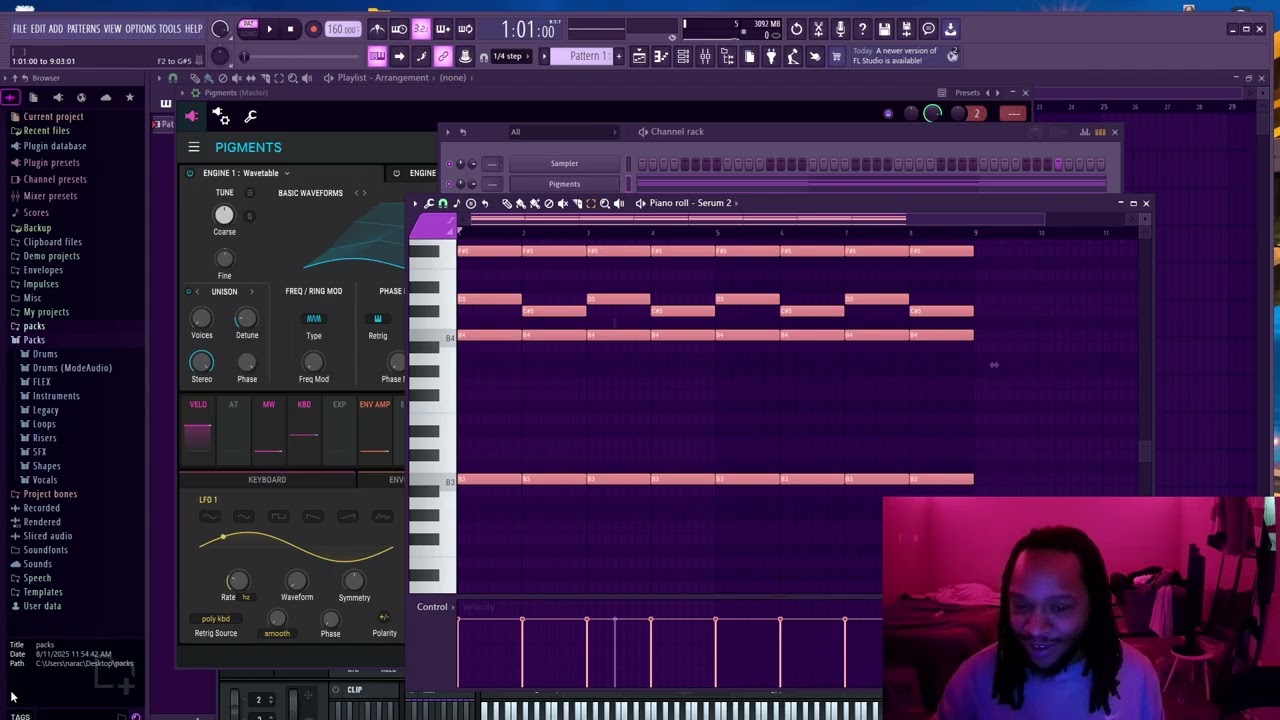Screen dimensions: 1280x720
Task: Toggle Engine 1 power button
Action: [x=189, y=173]
